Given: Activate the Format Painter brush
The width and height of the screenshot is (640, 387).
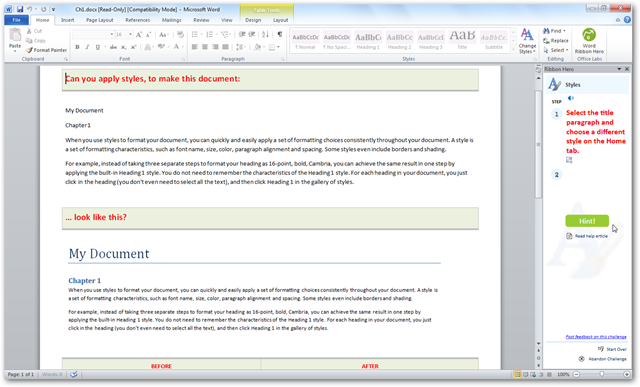Looking at the screenshot, I should tap(46, 50).
